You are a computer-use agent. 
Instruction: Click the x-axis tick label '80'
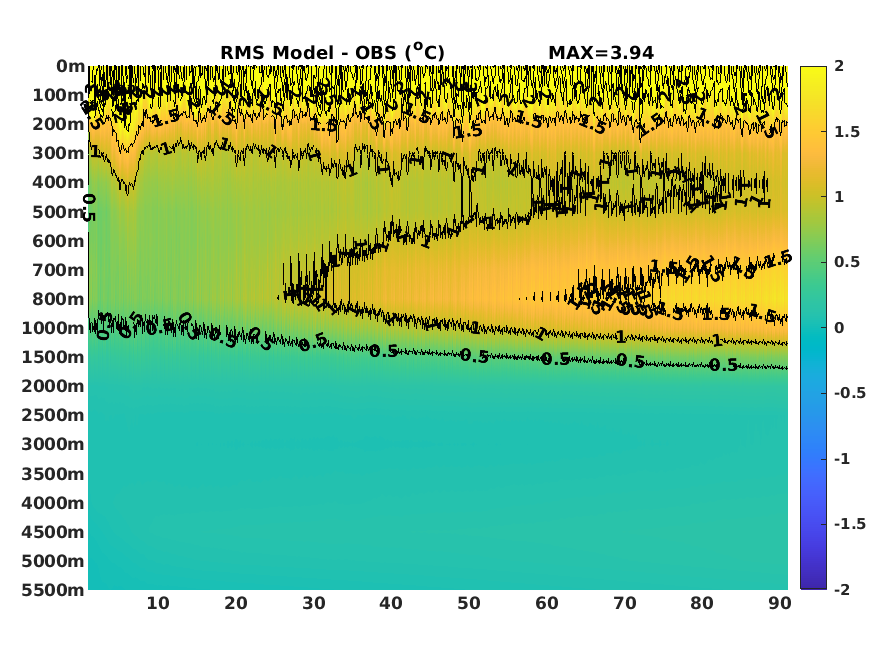pos(701,603)
